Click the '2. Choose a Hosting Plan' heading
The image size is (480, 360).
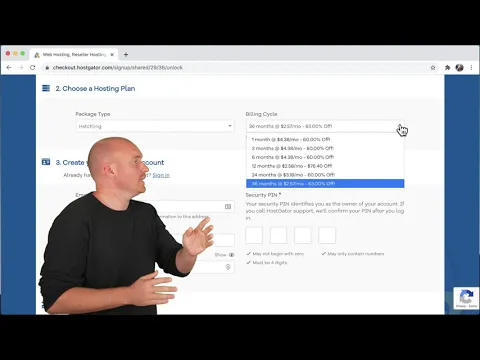(x=95, y=88)
